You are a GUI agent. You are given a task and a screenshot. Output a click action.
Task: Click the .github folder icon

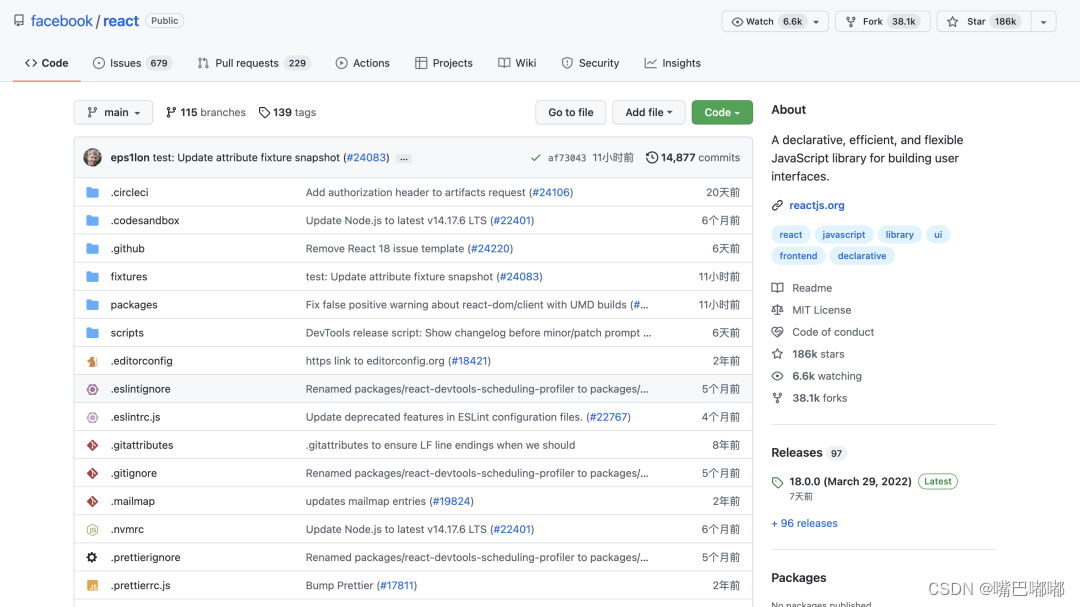92,249
